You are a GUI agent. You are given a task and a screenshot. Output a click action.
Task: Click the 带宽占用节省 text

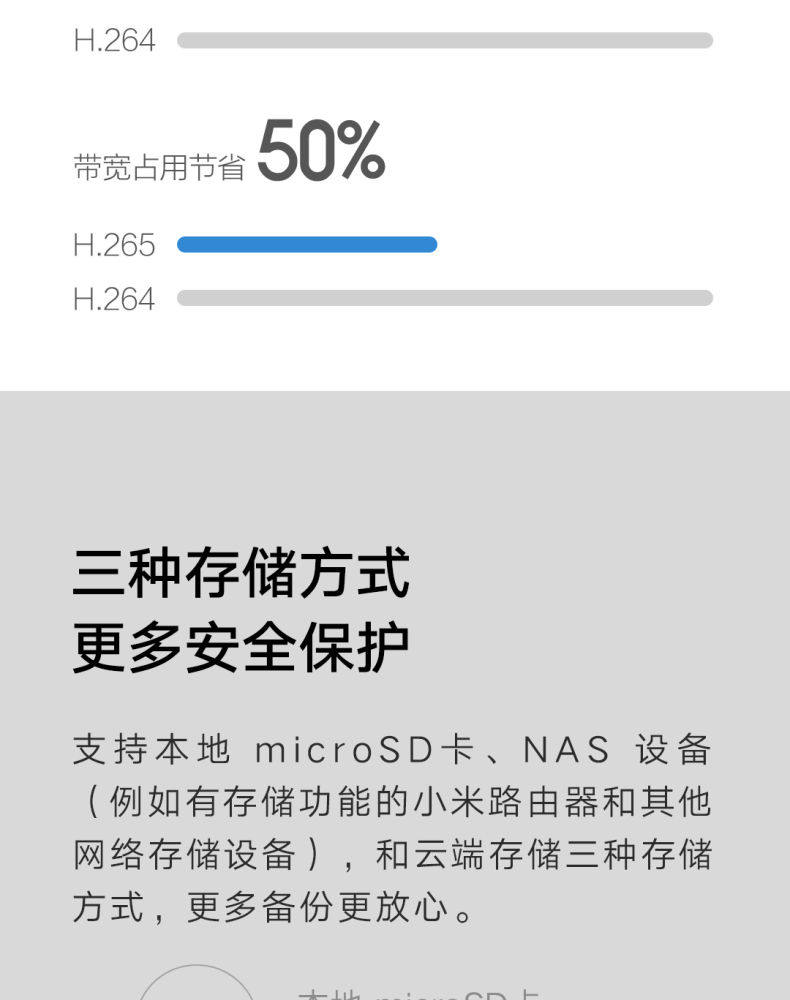click(159, 167)
